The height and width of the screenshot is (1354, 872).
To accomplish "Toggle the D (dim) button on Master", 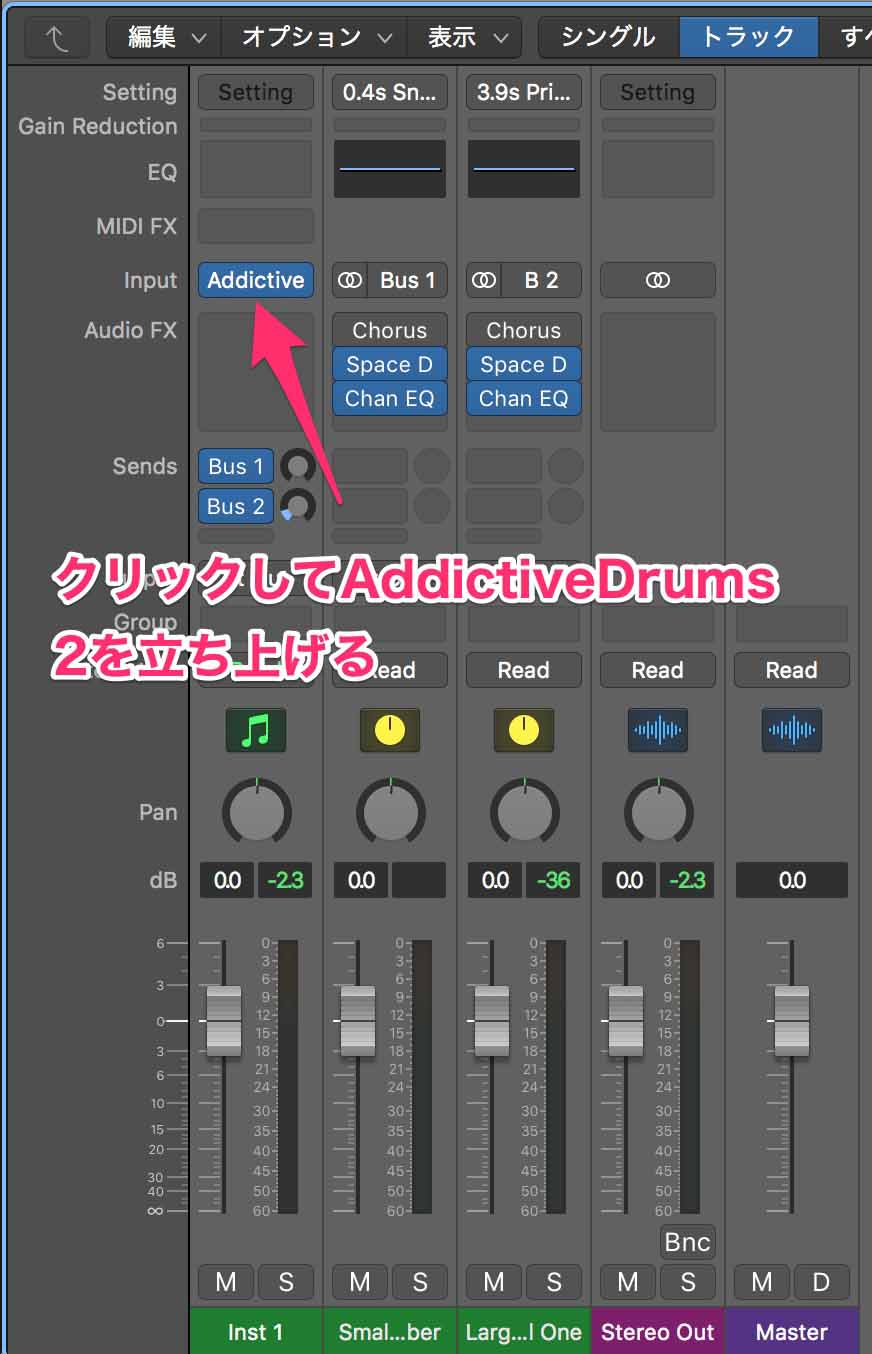I will tap(822, 1282).
